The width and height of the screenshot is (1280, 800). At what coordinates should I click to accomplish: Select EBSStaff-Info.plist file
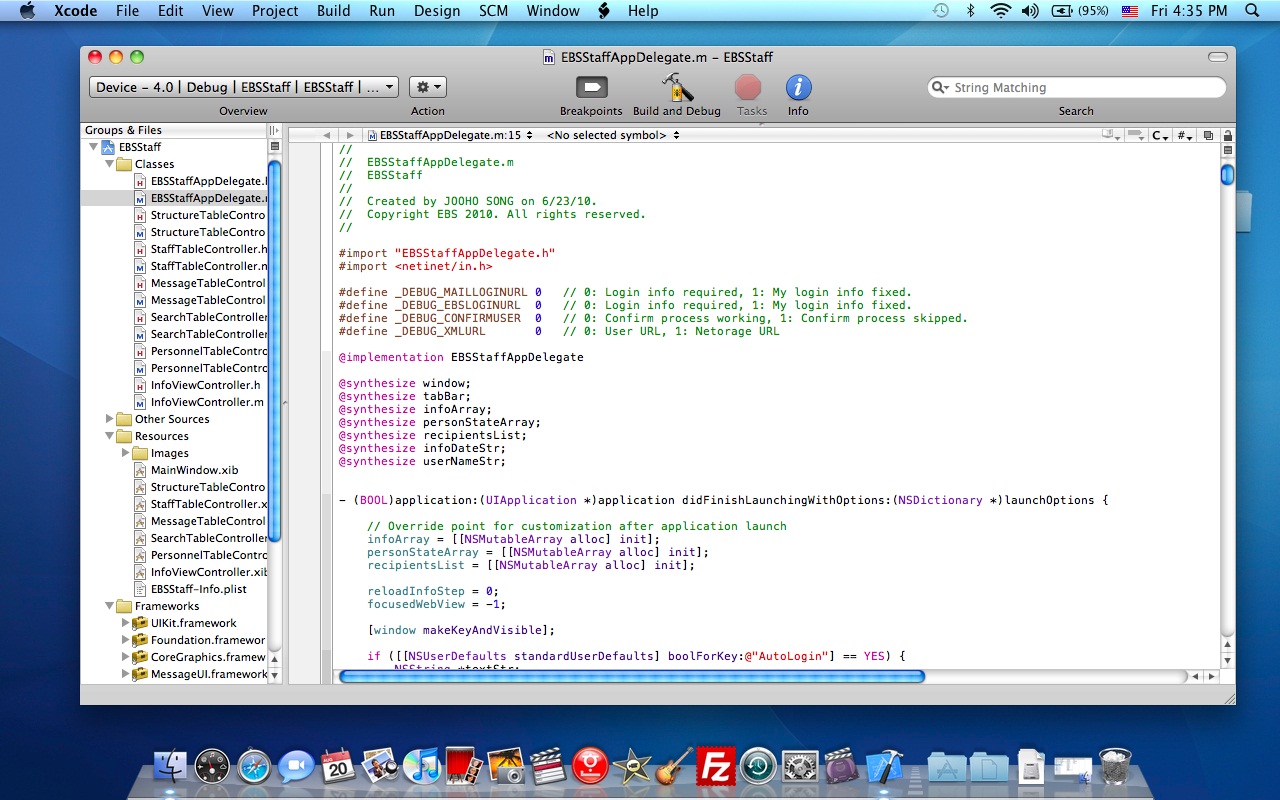(x=198, y=589)
